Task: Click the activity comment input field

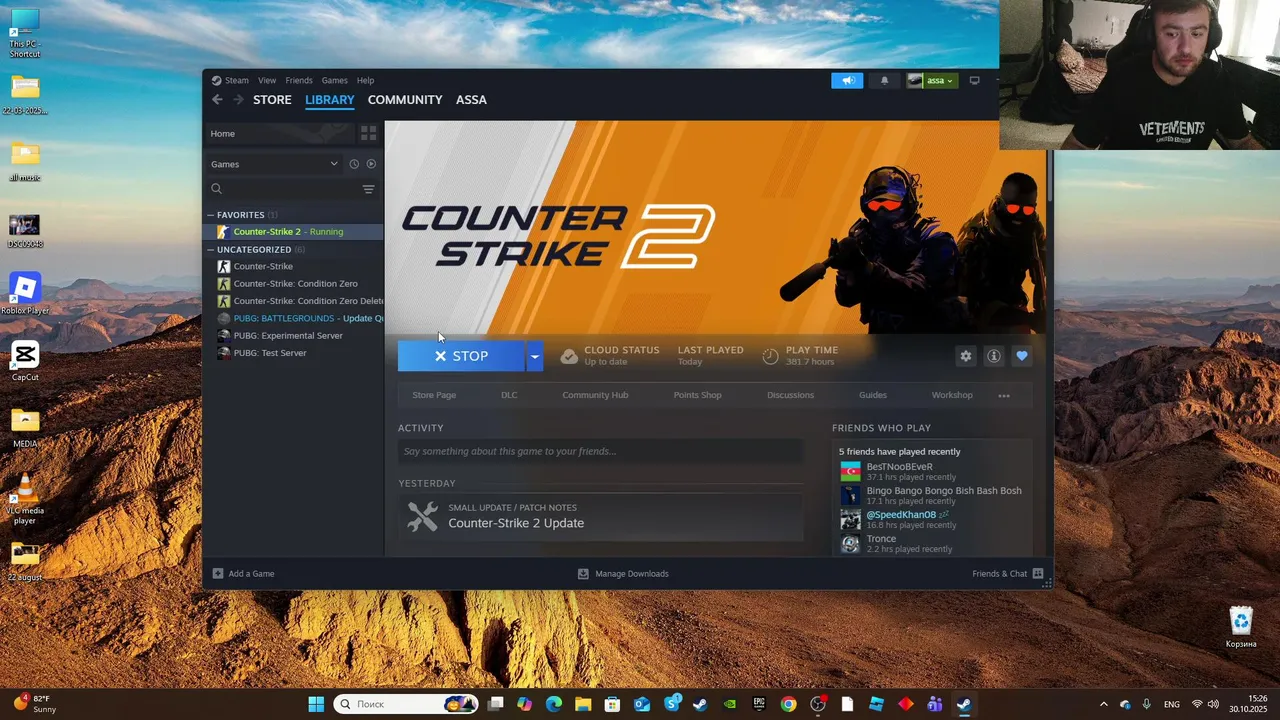Action: coord(600,452)
